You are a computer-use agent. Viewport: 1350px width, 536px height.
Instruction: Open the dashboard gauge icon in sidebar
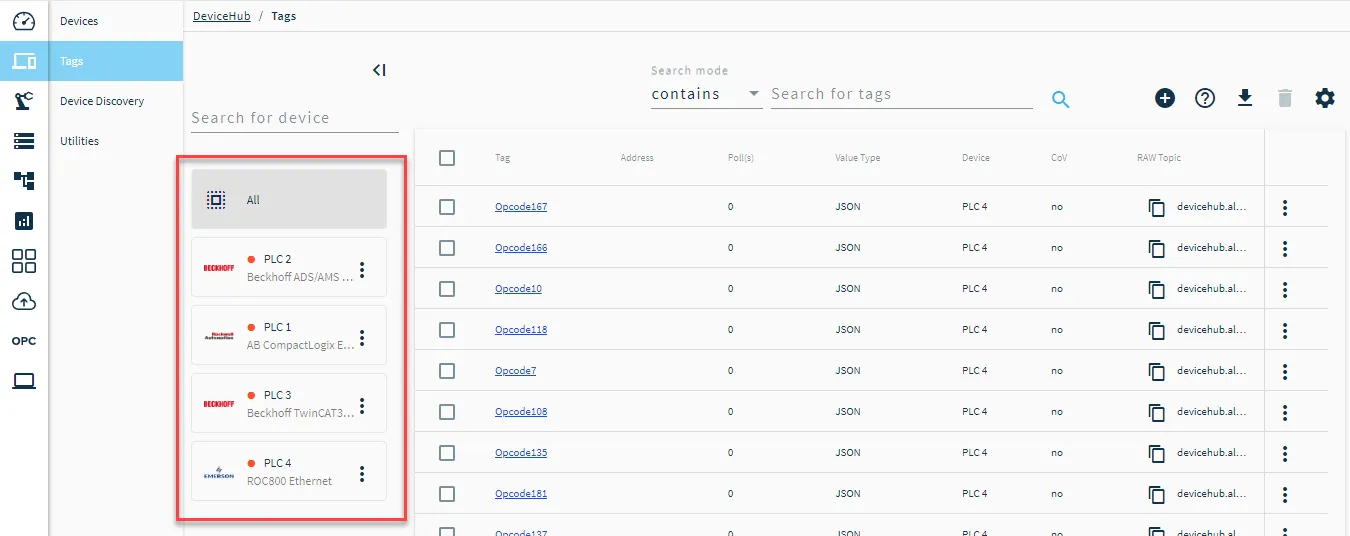tap(24, 21)
